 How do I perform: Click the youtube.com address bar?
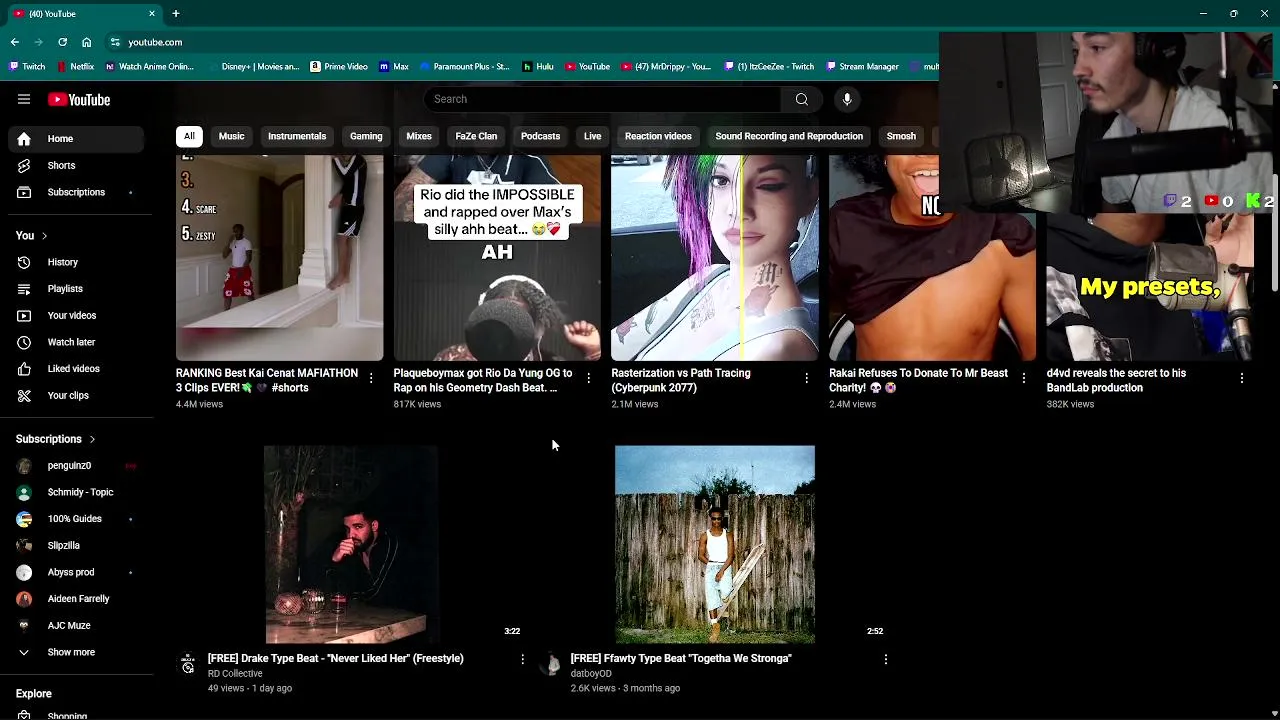[520, 42]
